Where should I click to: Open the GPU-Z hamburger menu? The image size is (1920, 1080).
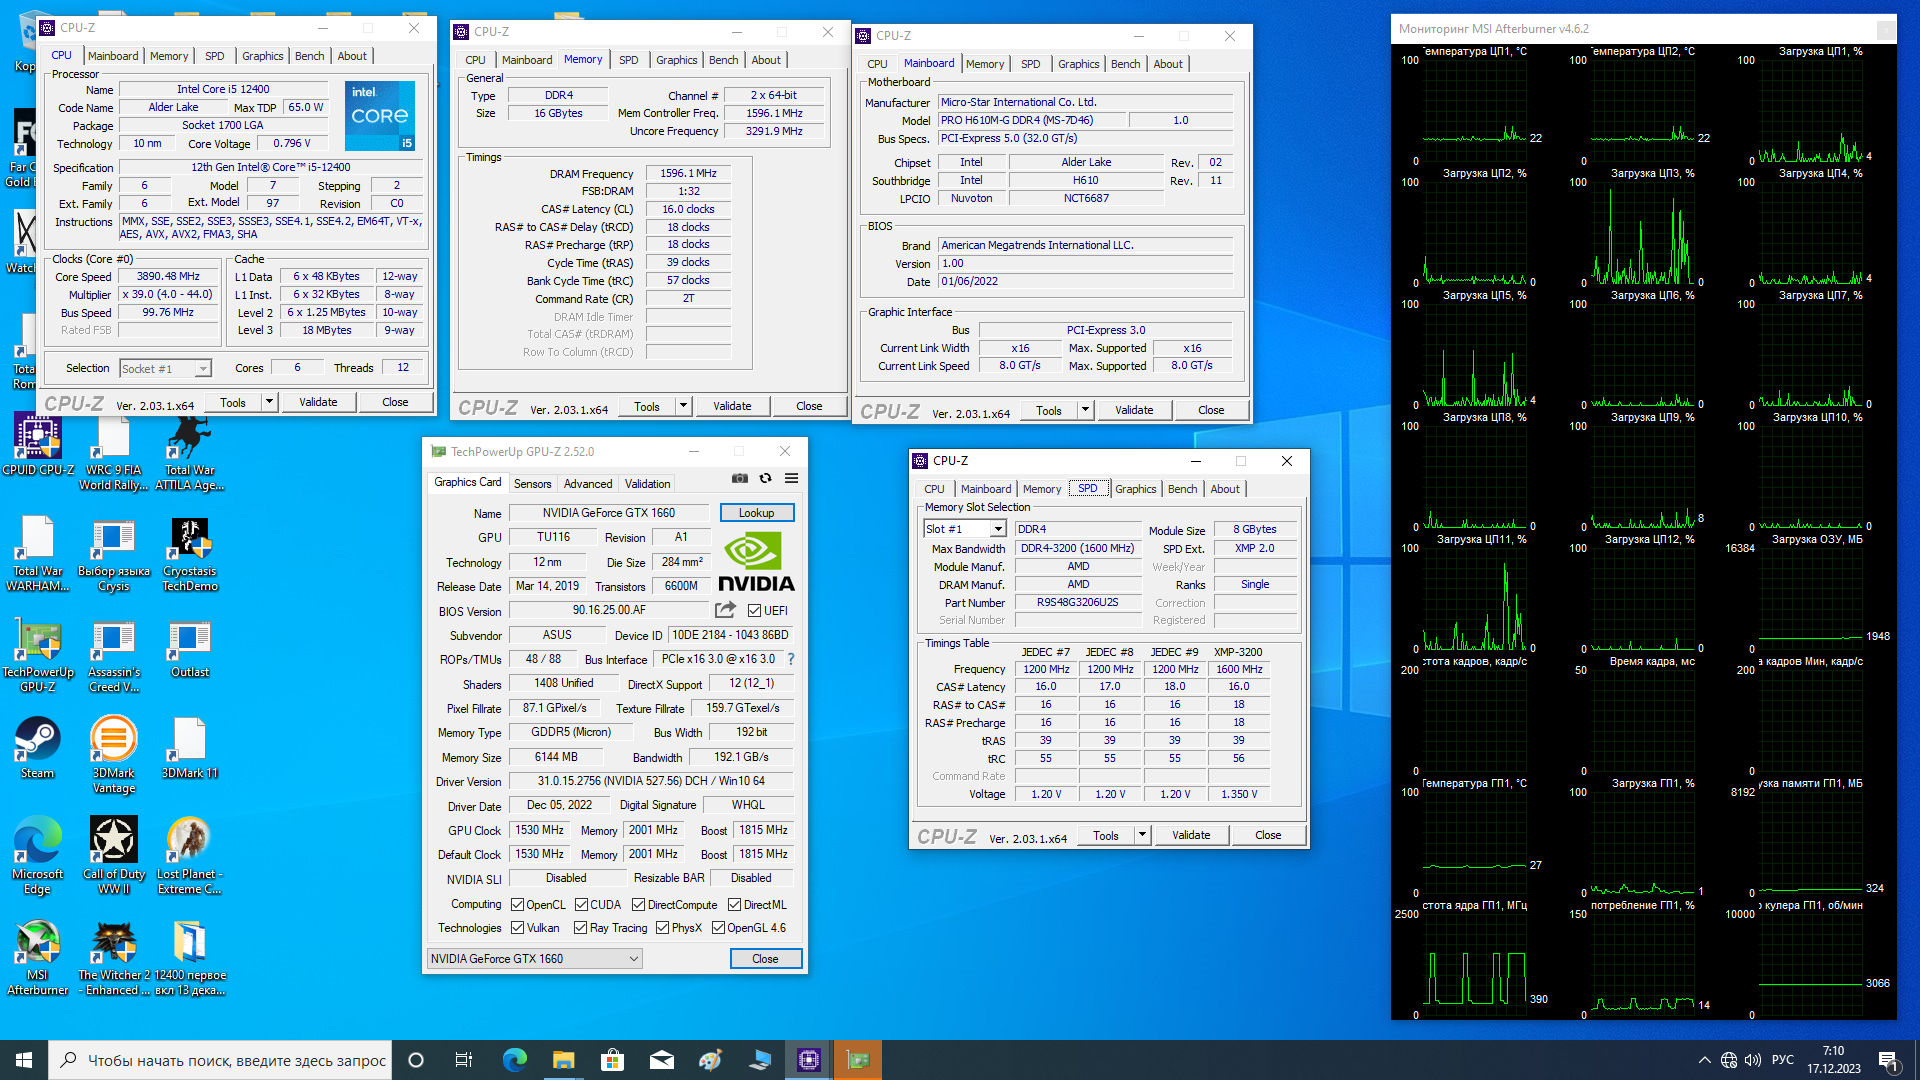pyautogui.click(x=791, y=479)
